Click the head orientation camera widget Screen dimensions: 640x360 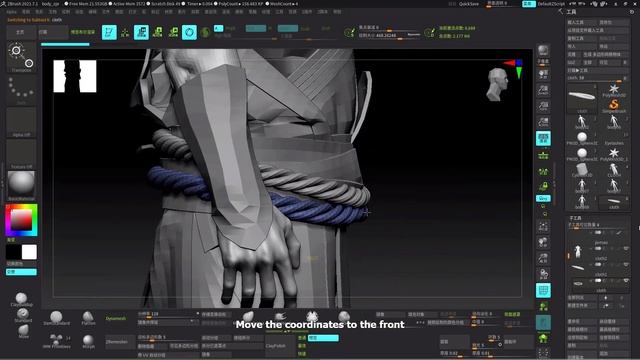click(497, 84)
